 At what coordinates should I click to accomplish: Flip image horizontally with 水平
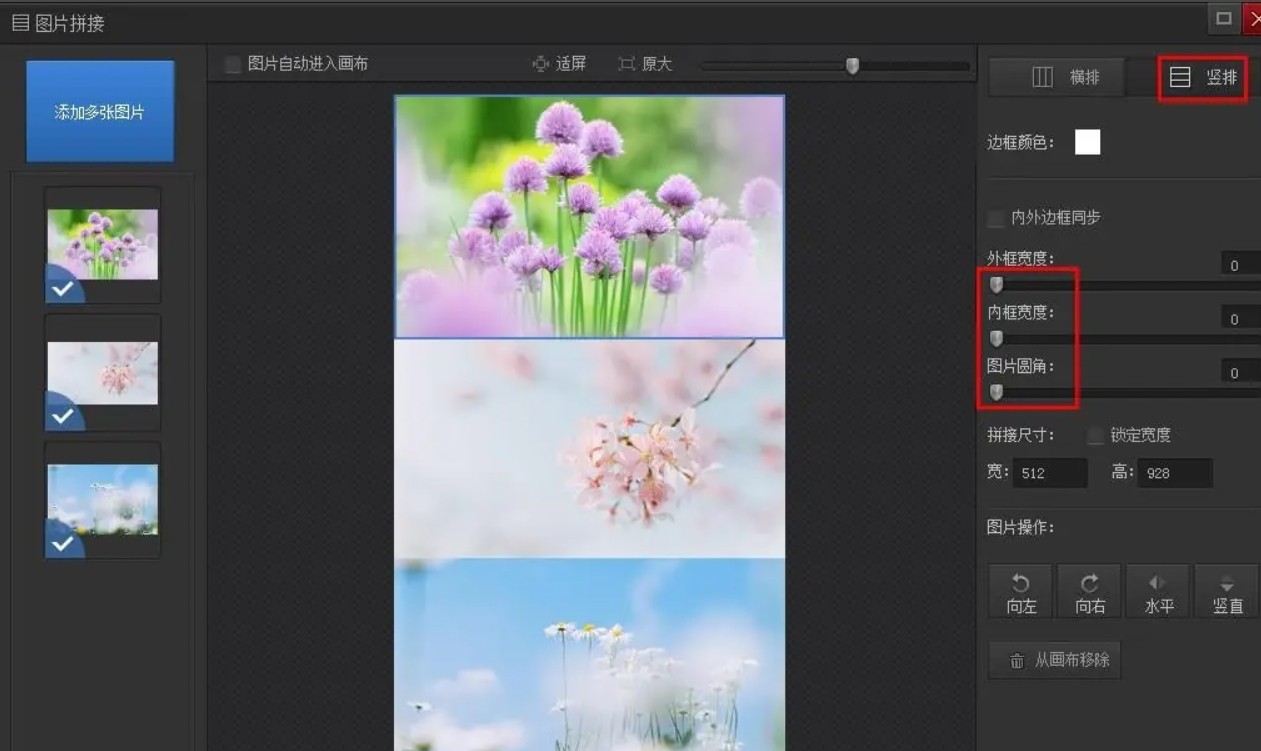click(1158, 592)
